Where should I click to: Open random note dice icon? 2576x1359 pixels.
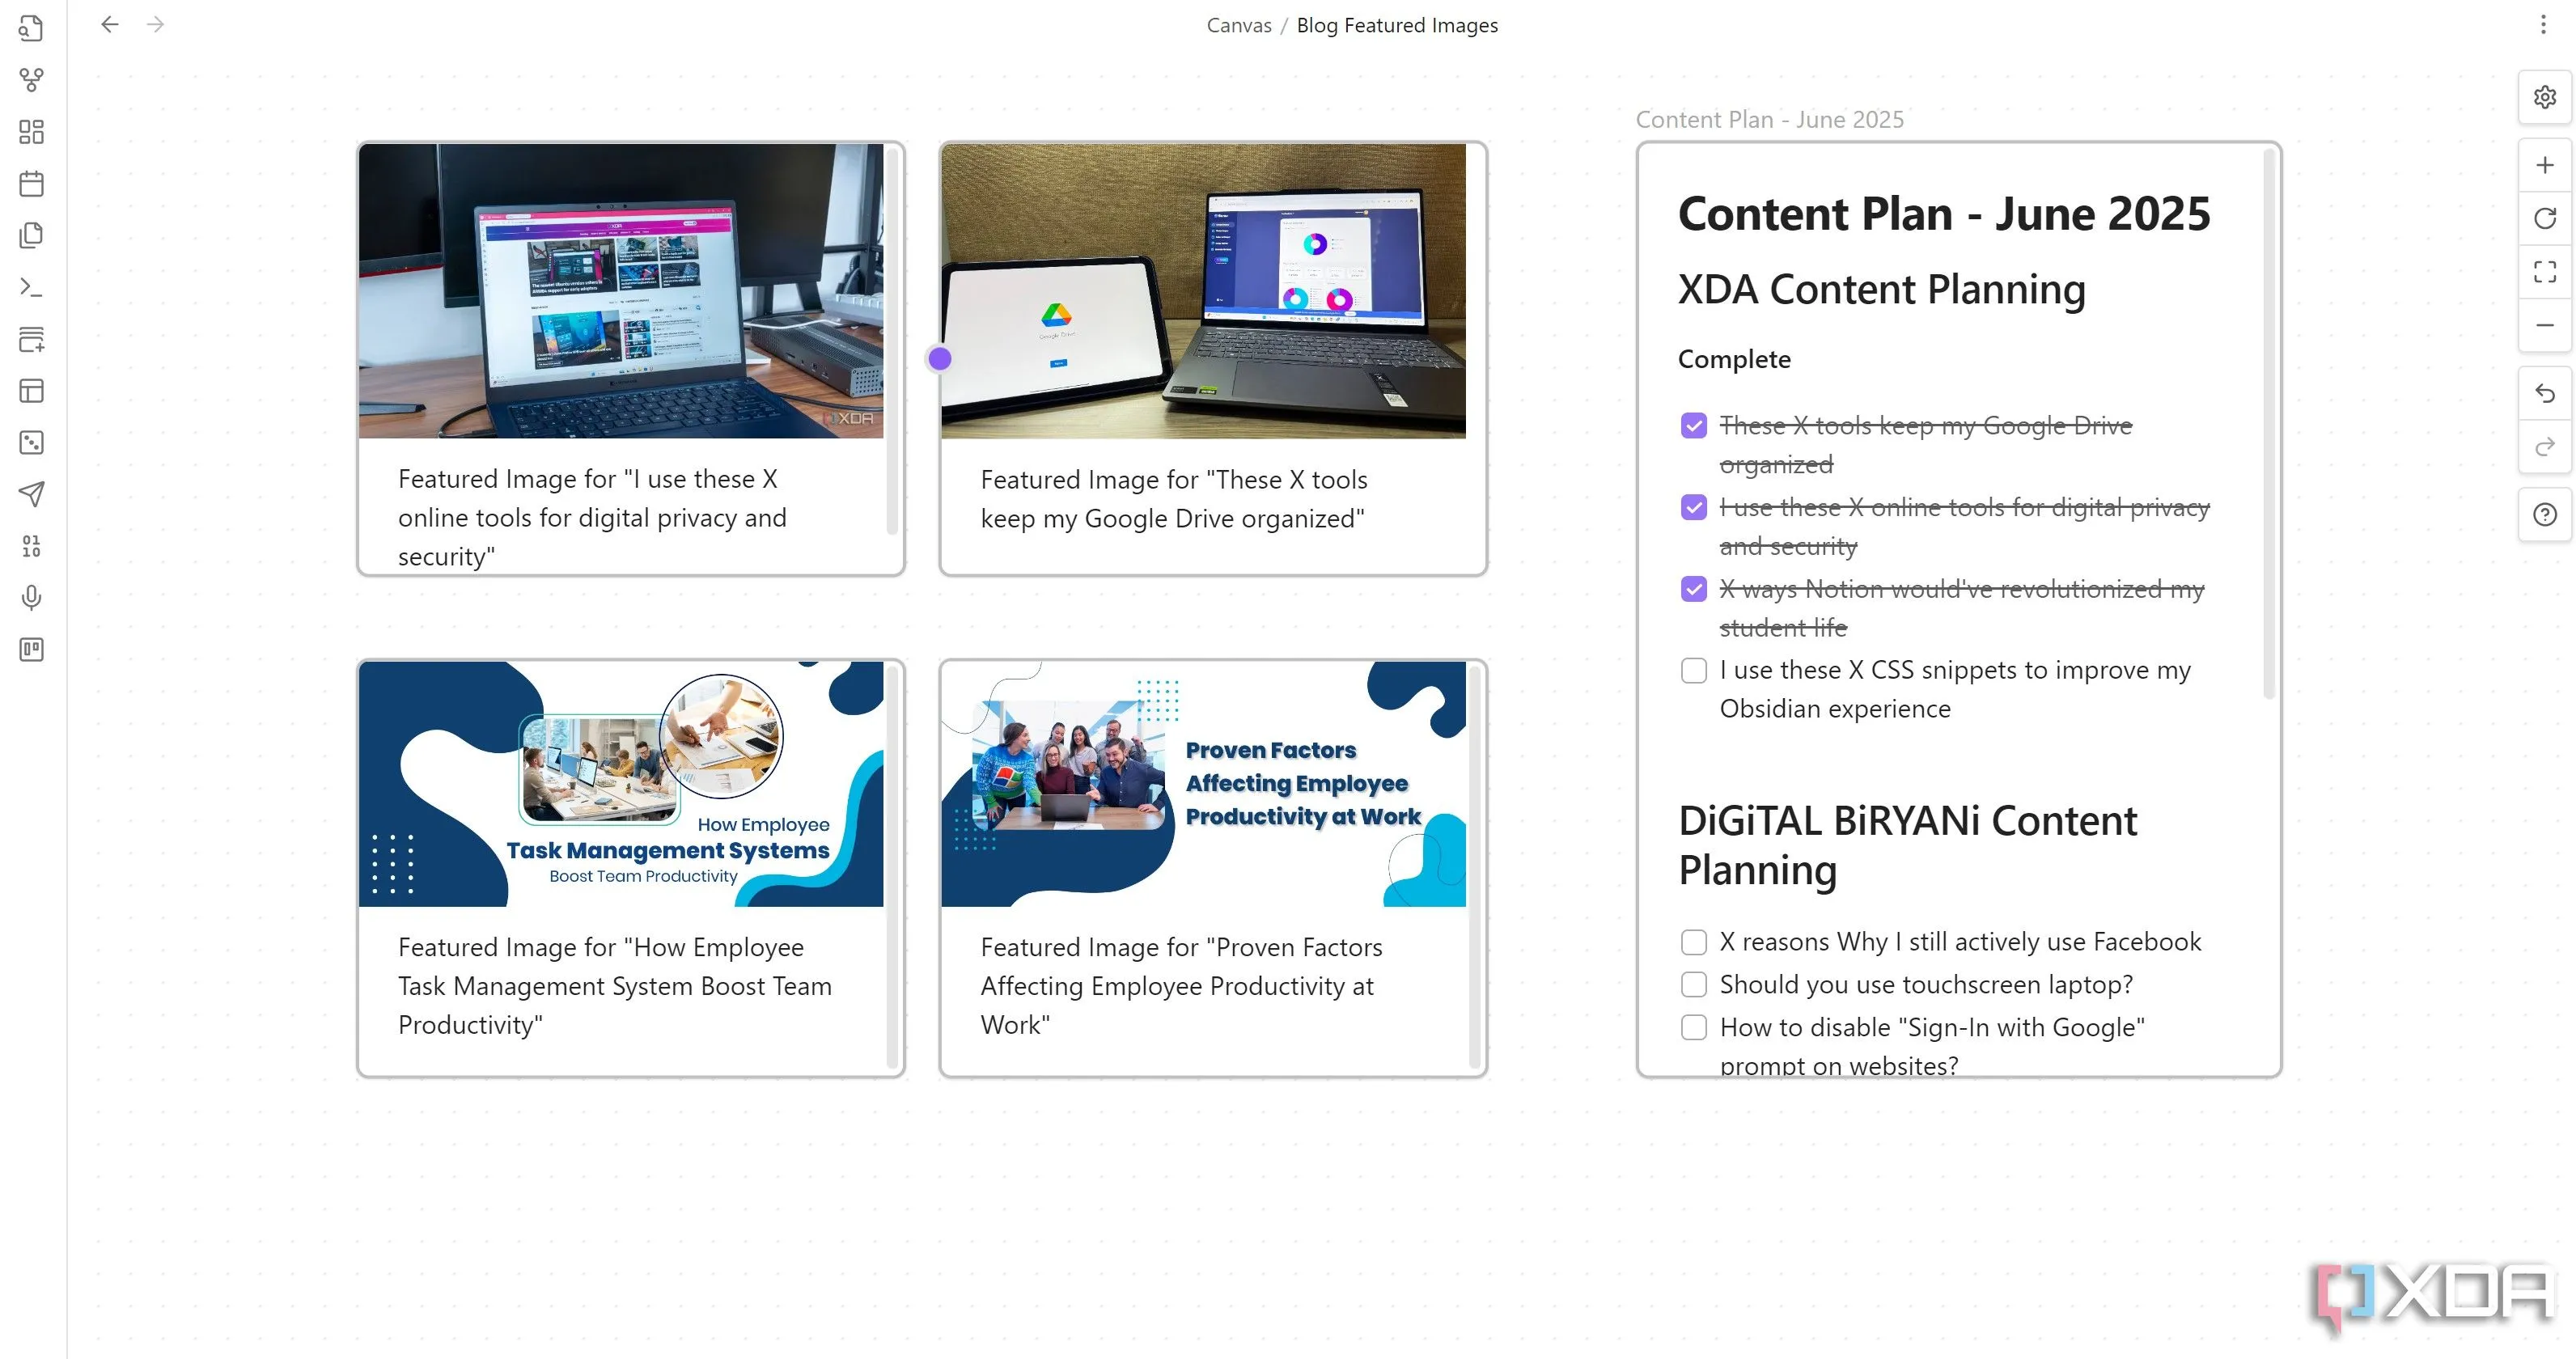pyautogui.click(x=32, y=443)
